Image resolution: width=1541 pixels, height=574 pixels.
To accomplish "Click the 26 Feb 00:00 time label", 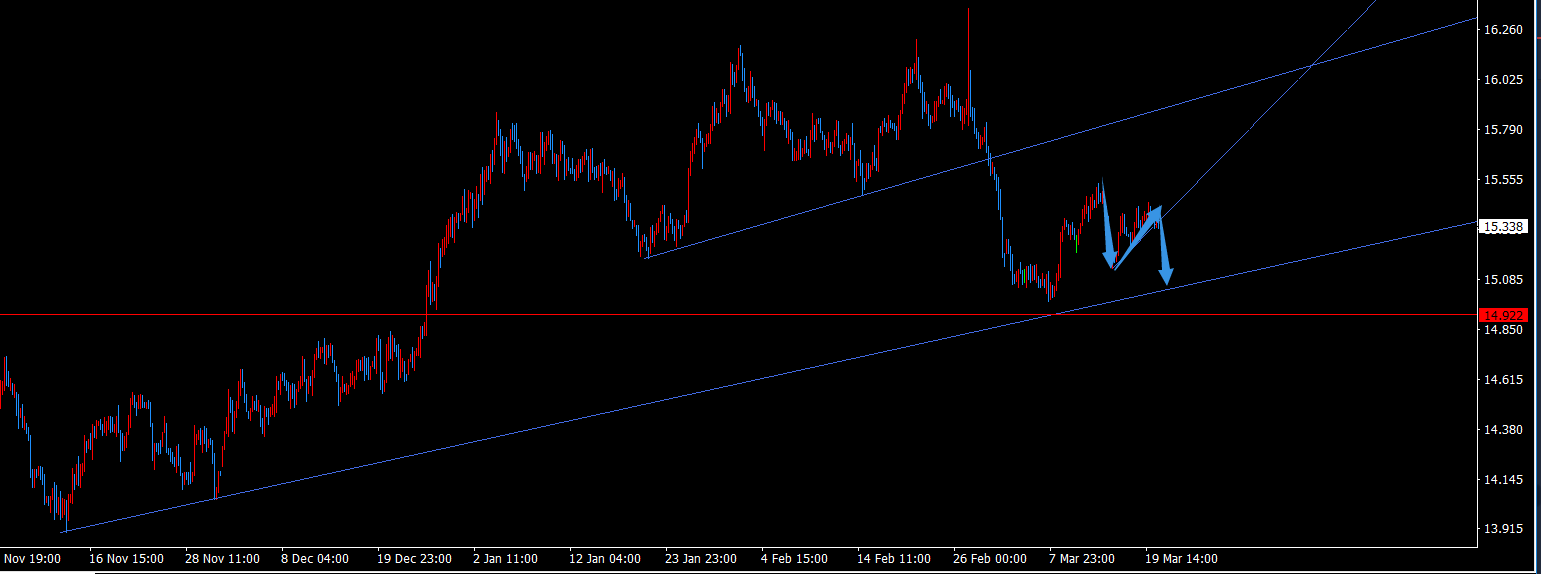I will (x=991, y=559).
